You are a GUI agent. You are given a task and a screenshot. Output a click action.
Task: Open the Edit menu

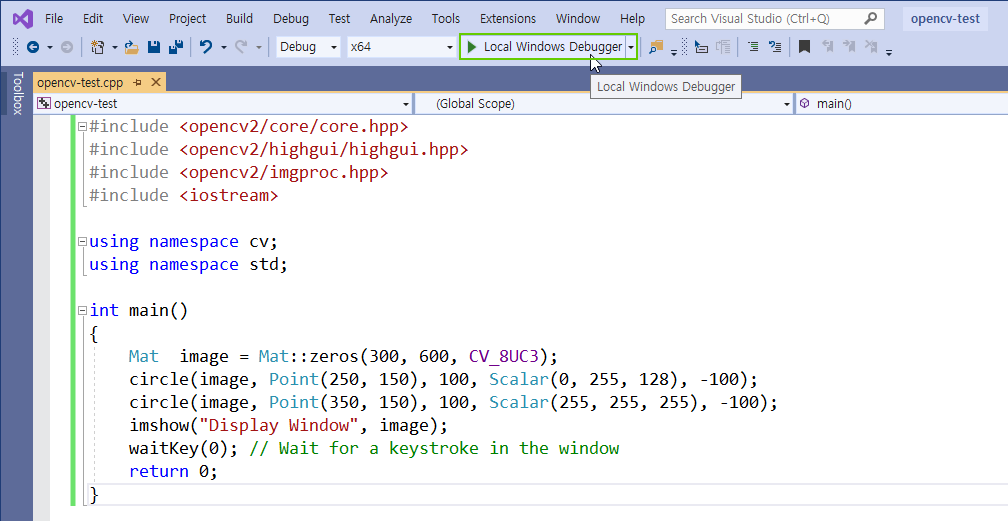(x=93, y=19)
